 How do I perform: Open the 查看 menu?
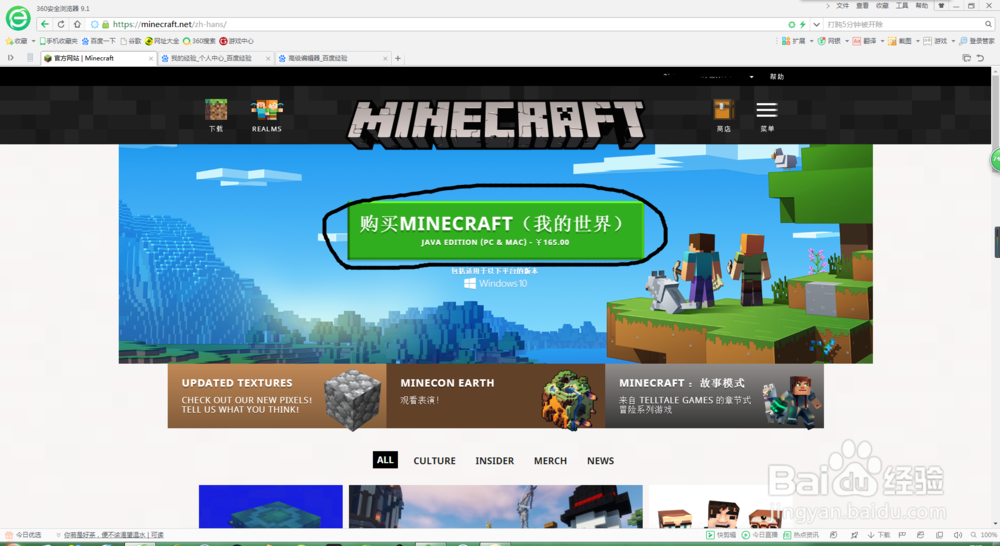[x=862, y=6]
